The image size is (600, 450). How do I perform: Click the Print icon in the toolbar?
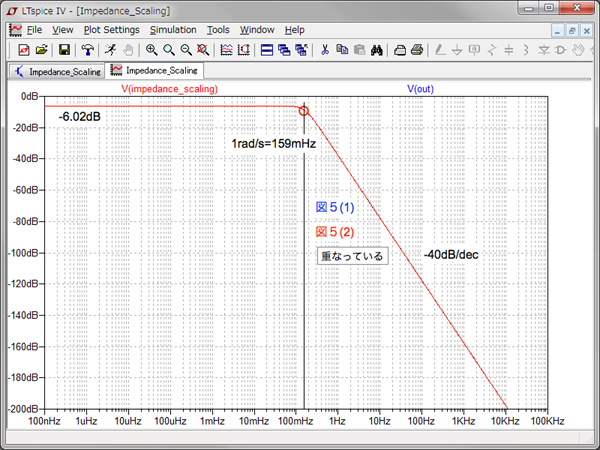tap(417, 49)
